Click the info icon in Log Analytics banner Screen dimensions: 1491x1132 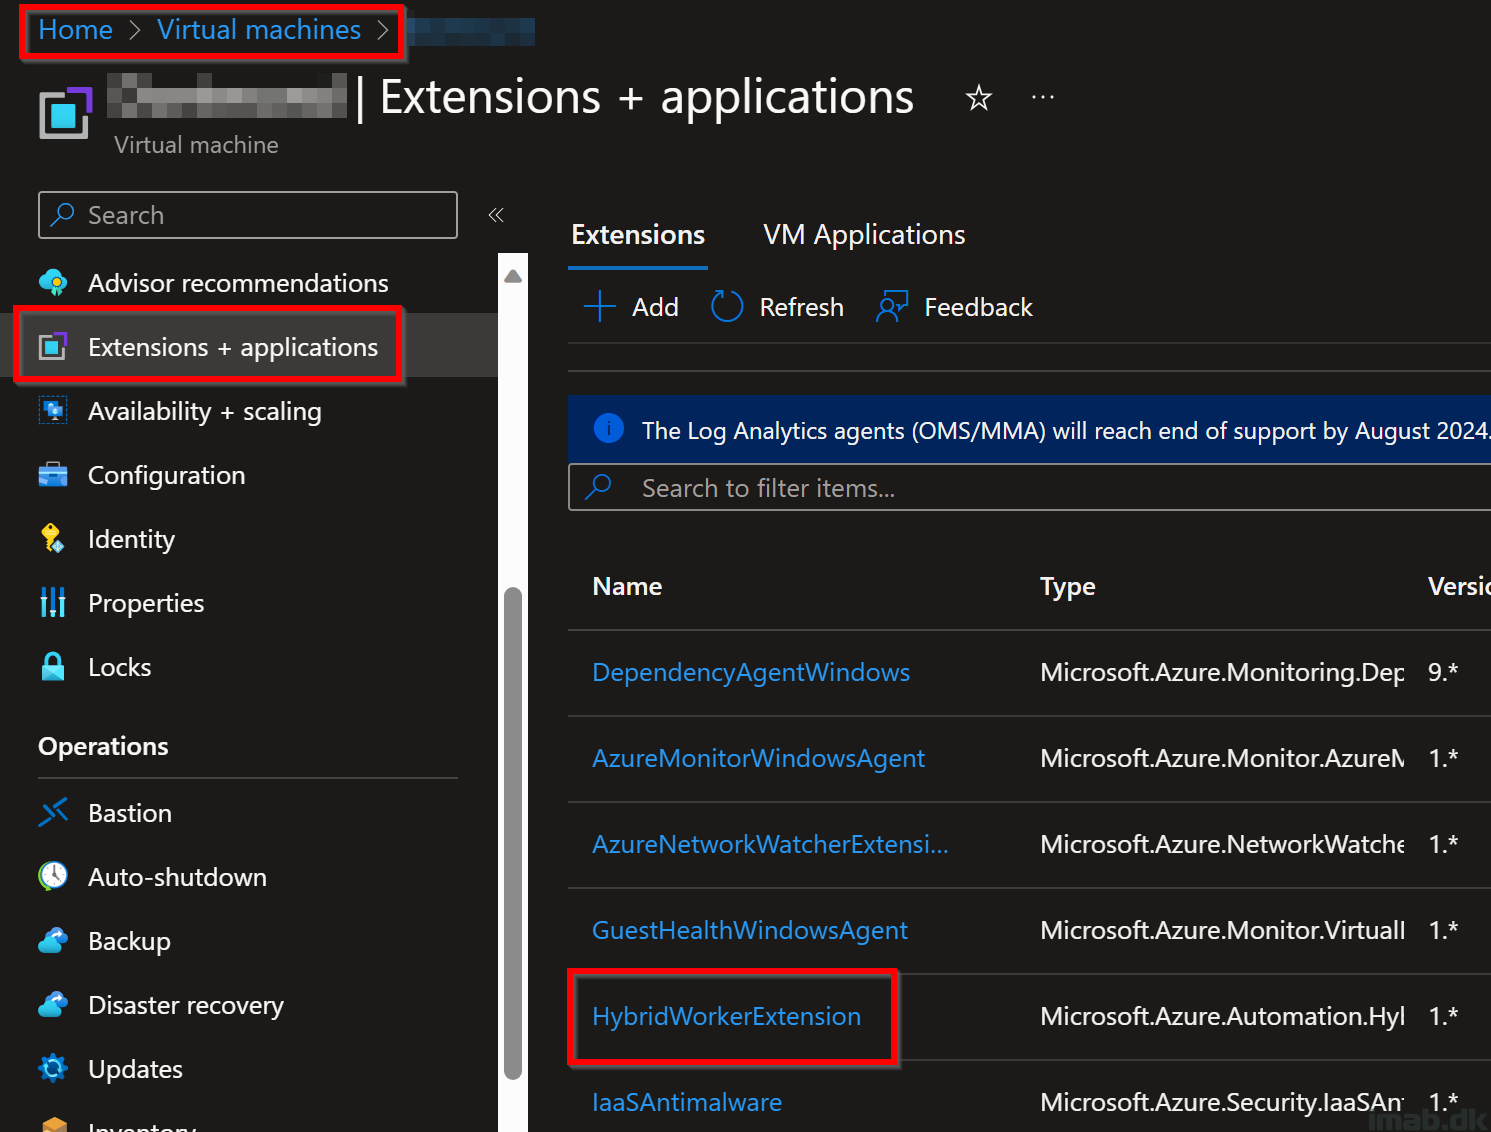click(609, 429)
